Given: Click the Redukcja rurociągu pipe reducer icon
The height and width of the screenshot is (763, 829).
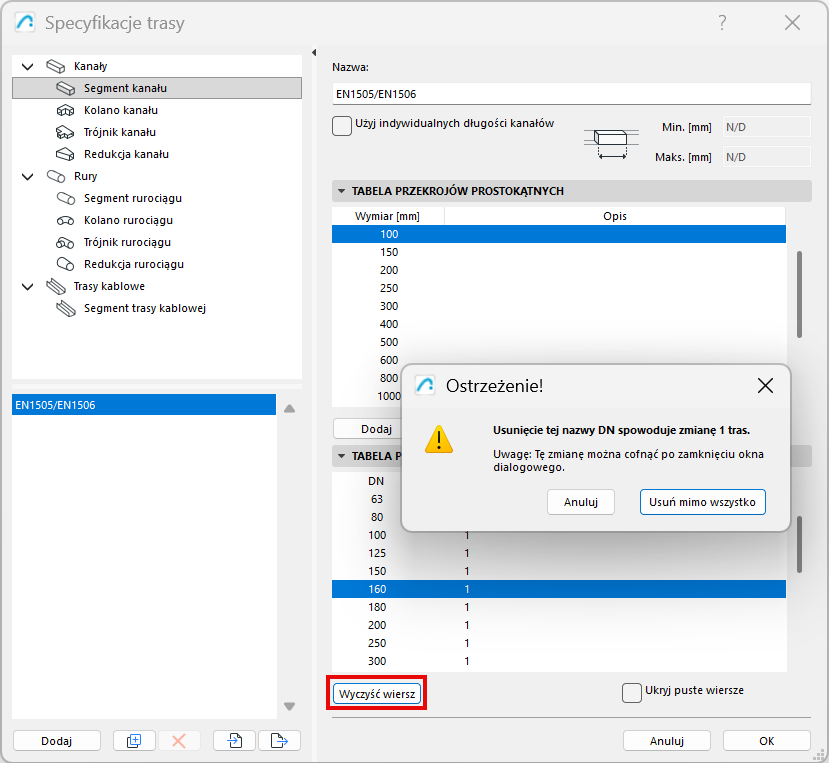Looking at the screenshot, I should click(66, 264).
